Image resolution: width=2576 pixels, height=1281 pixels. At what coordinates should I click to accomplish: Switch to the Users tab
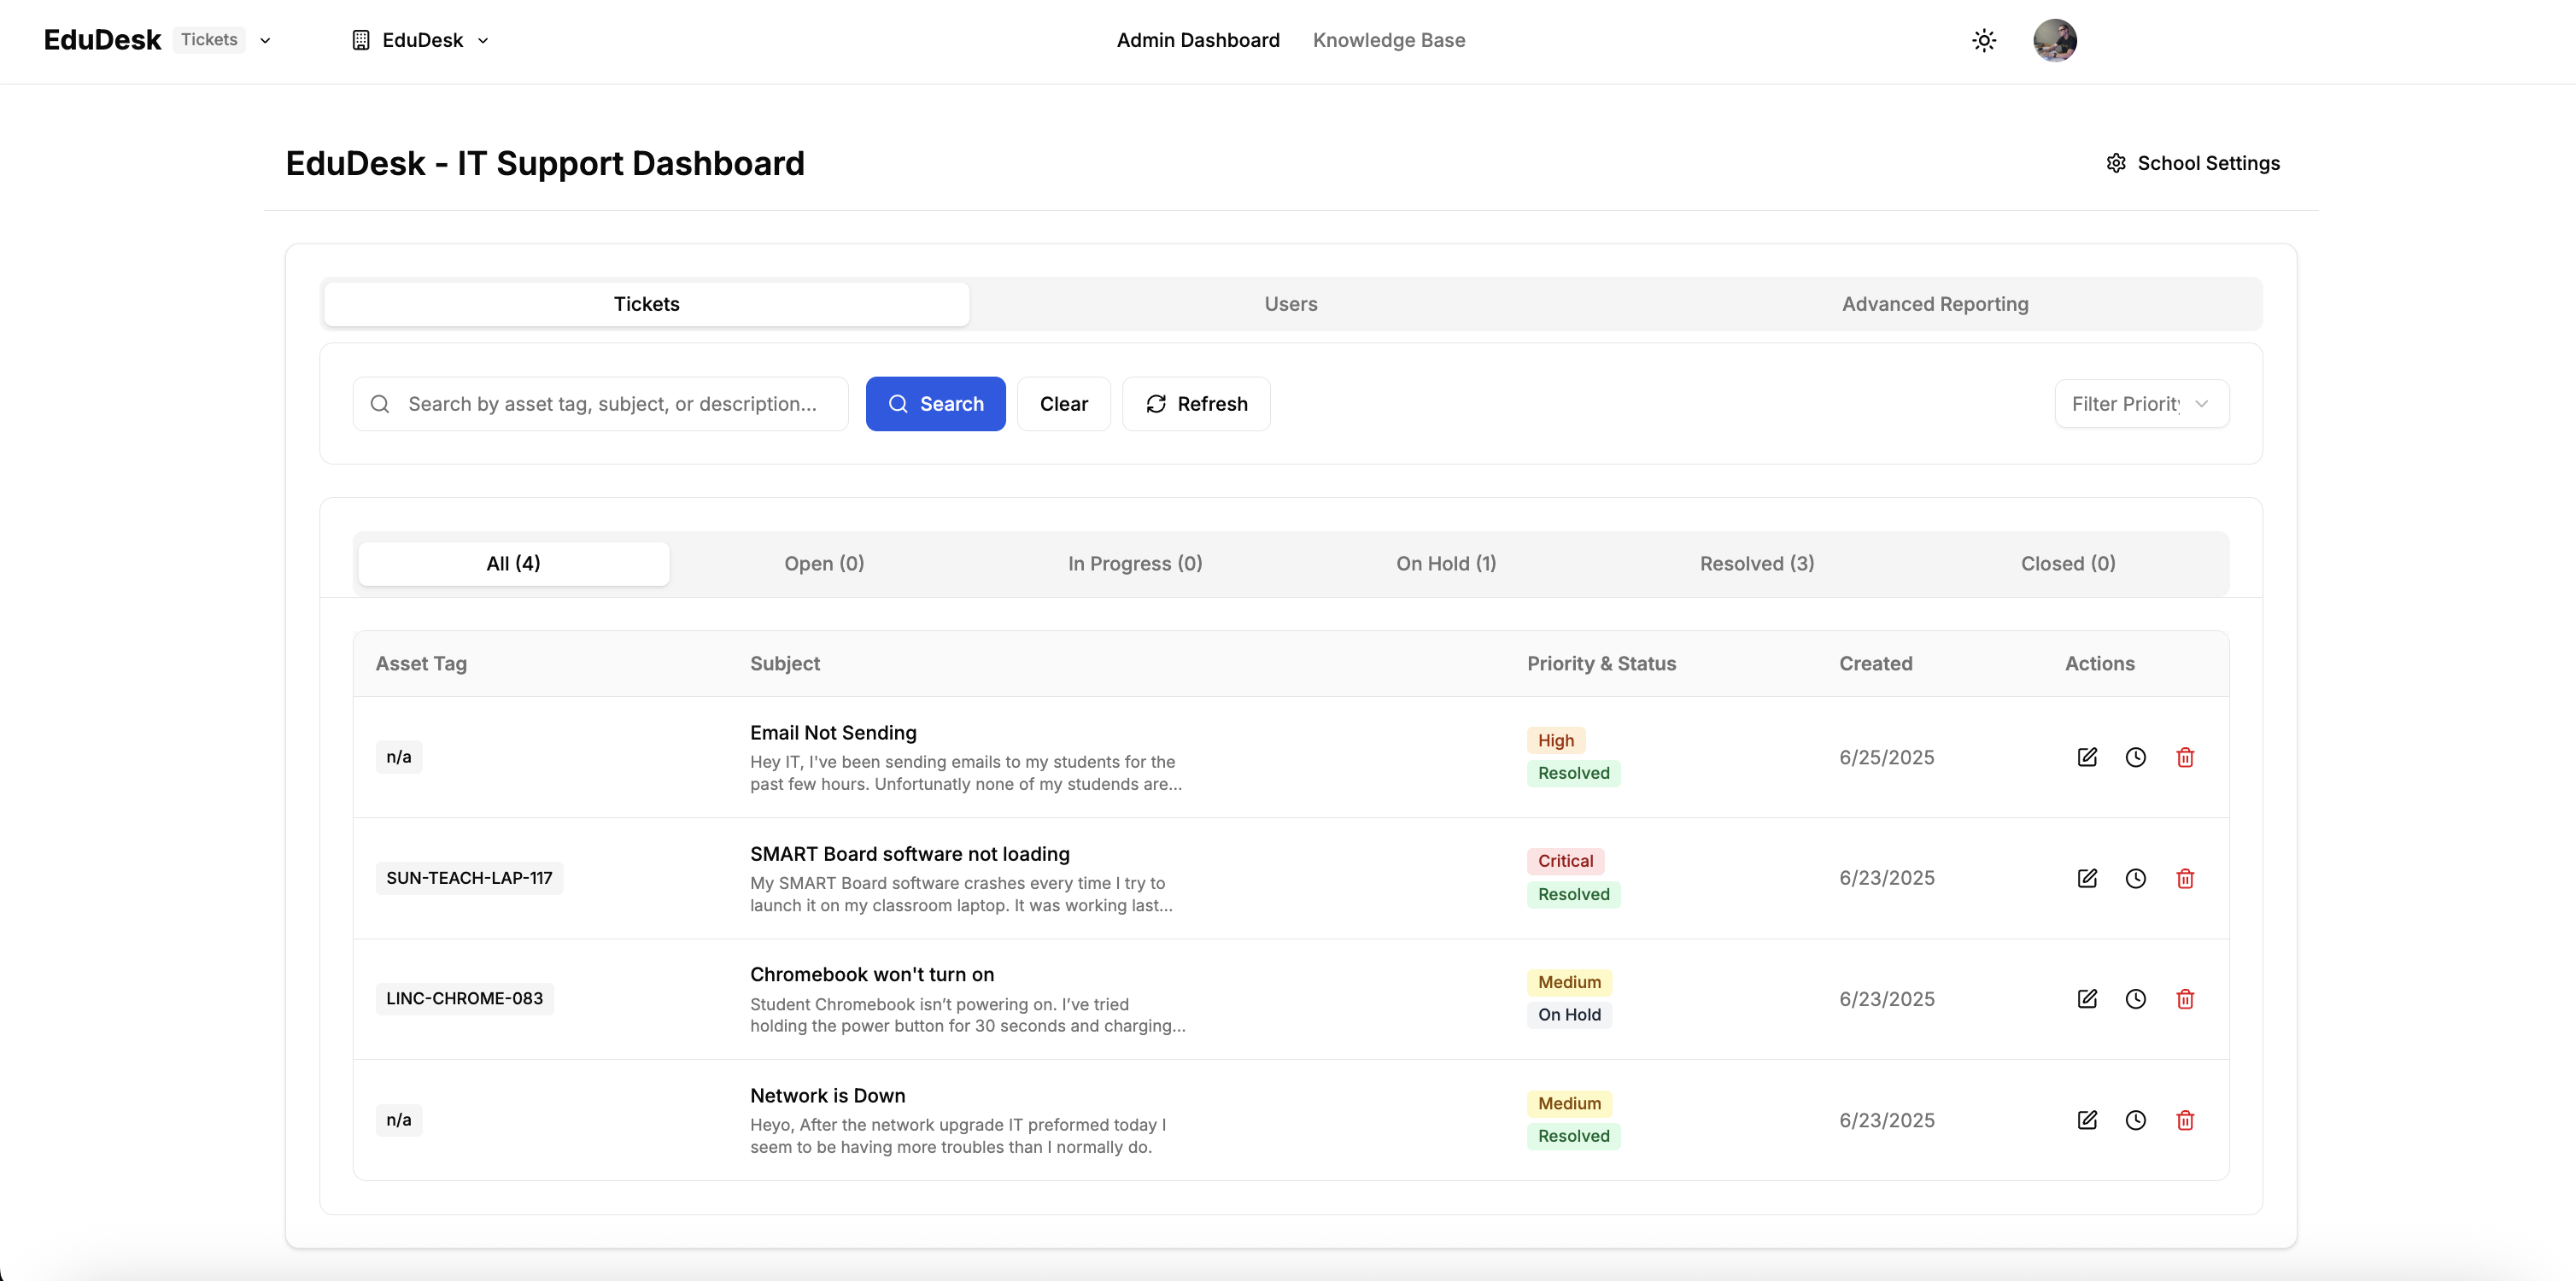tap(1290, 304)
